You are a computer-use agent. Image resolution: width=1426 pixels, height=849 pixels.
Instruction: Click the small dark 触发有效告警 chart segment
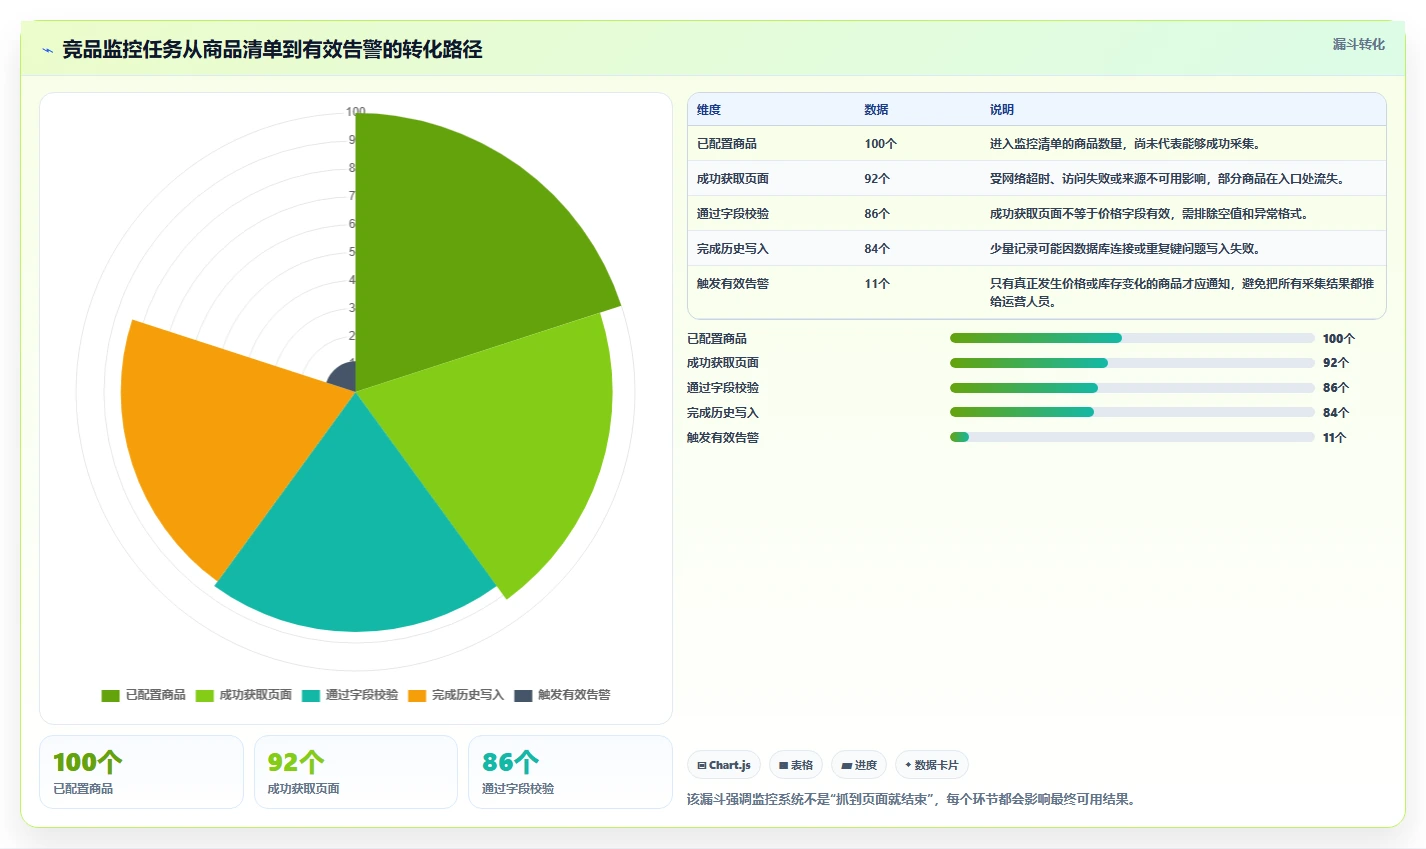[x=345, y=376]
